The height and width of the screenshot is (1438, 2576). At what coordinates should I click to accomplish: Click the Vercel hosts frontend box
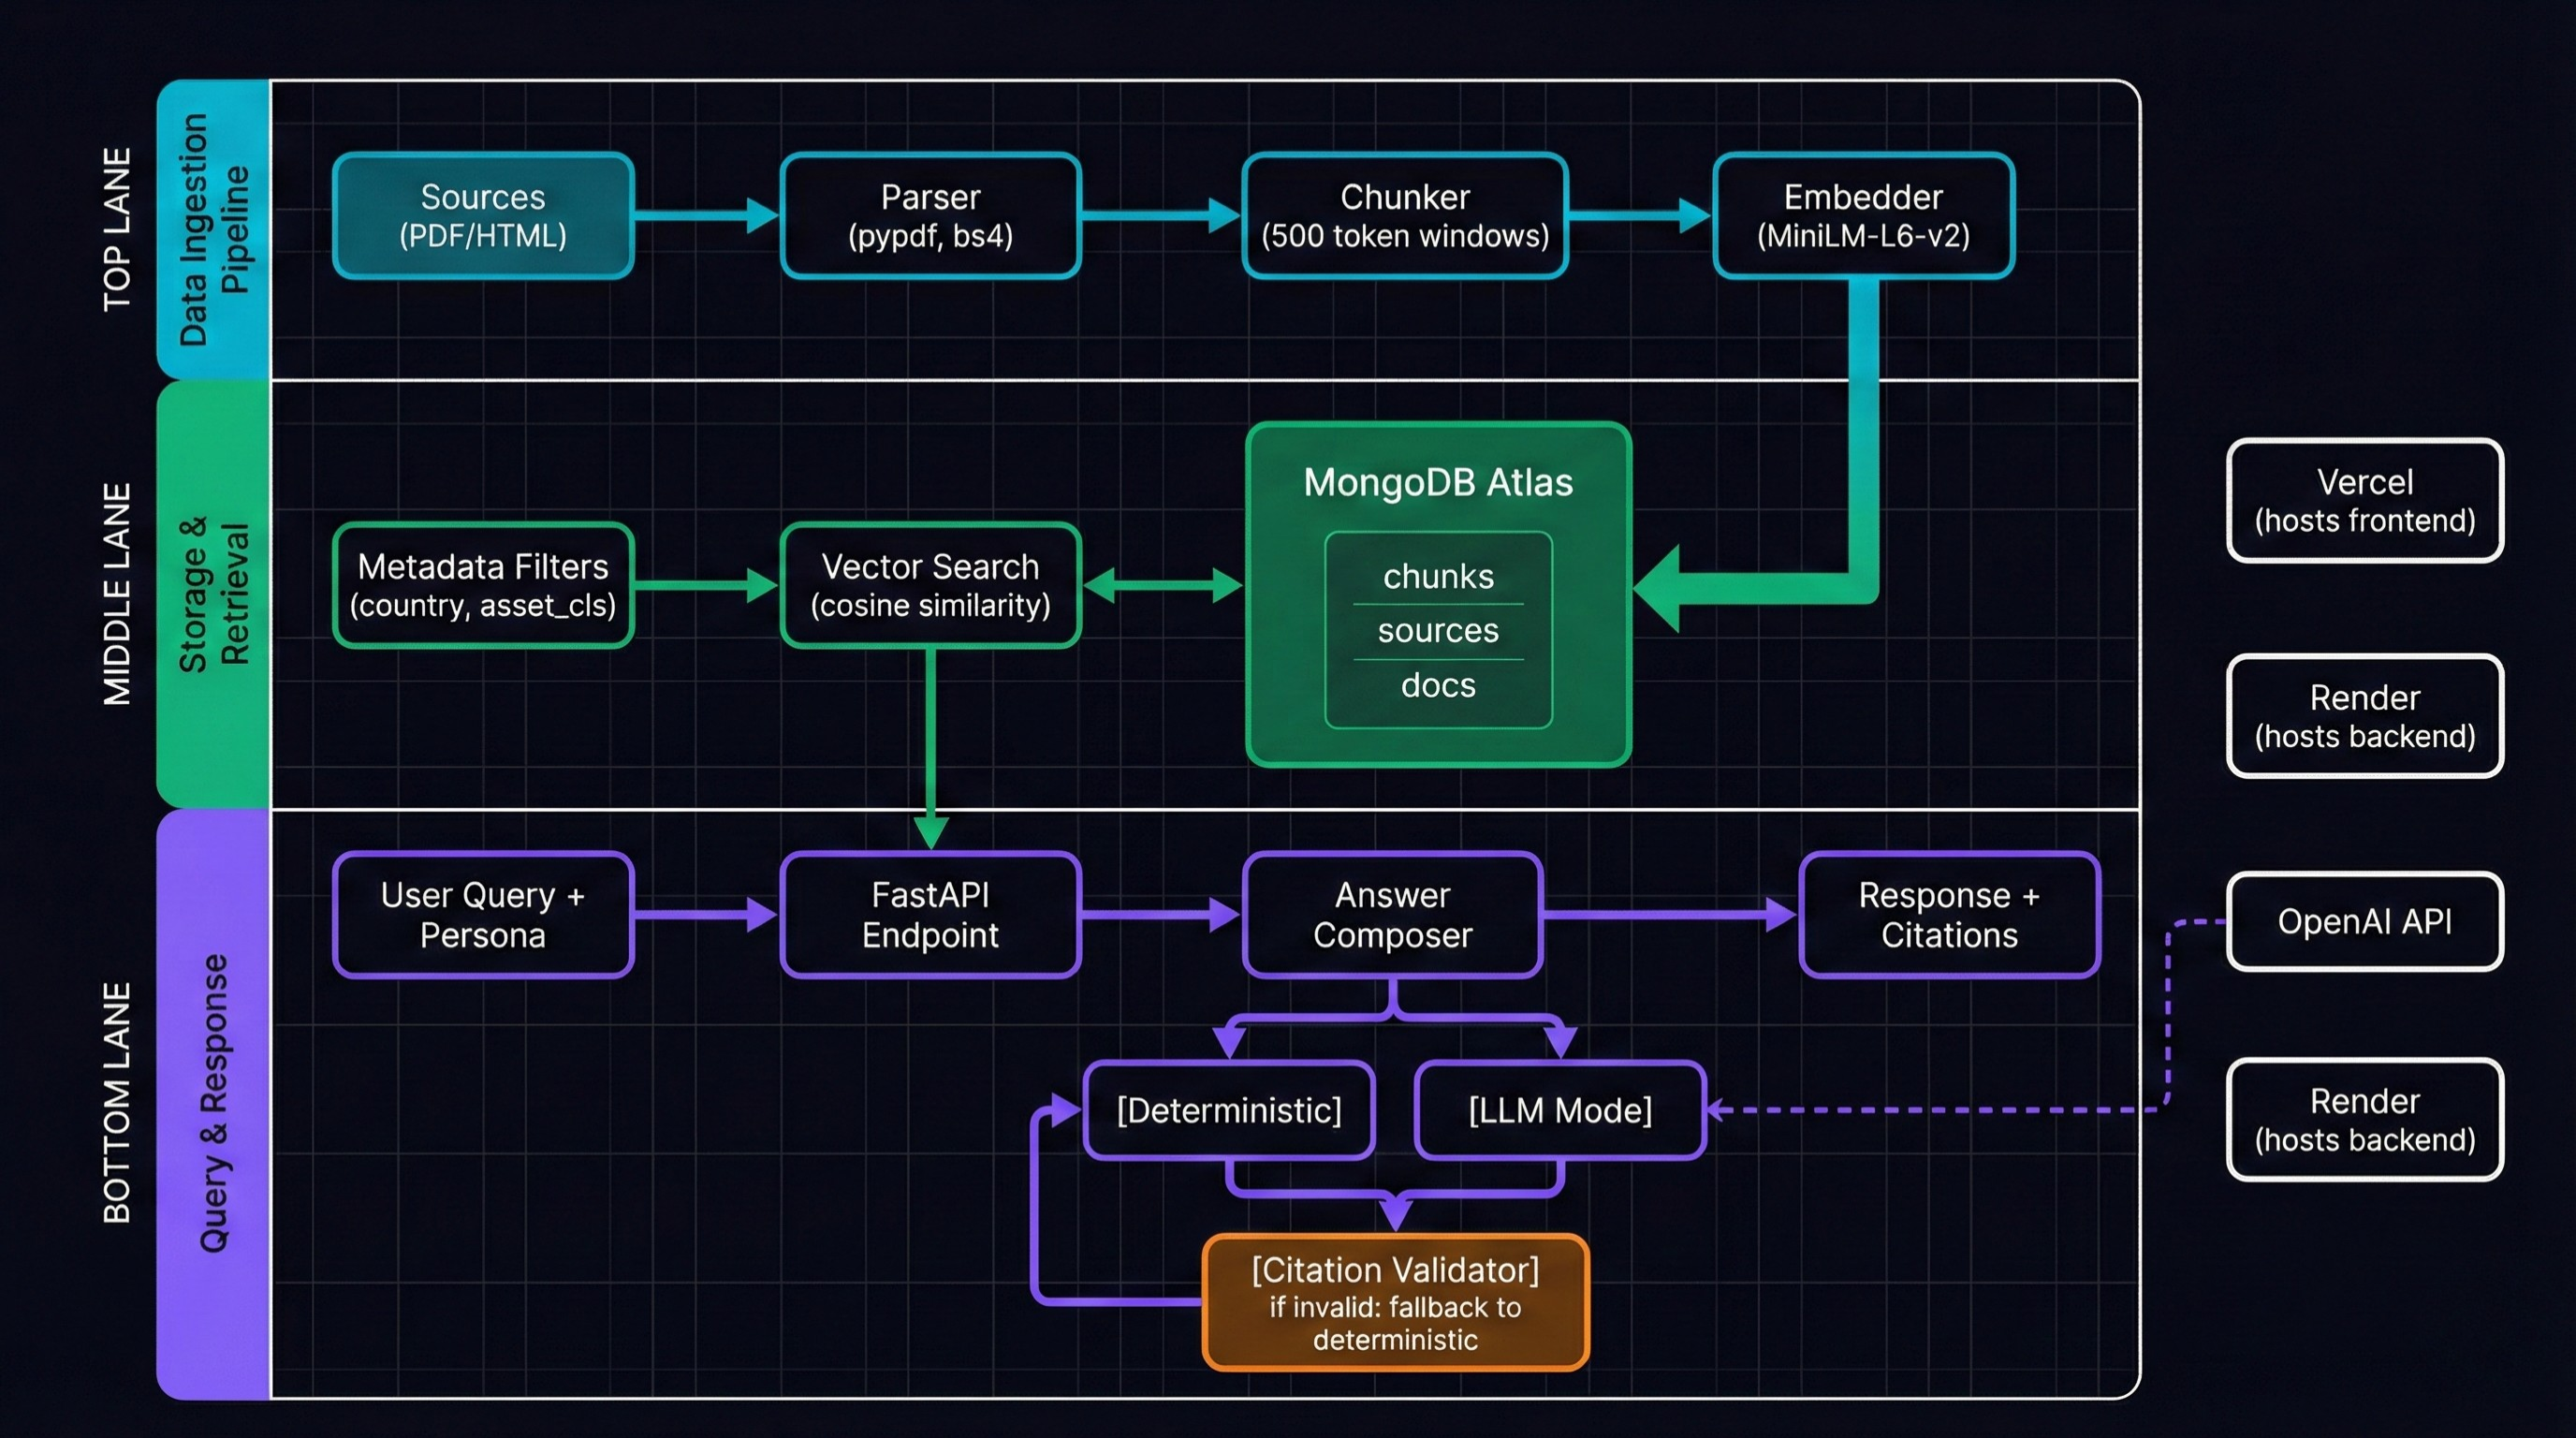click(2364, 500)
